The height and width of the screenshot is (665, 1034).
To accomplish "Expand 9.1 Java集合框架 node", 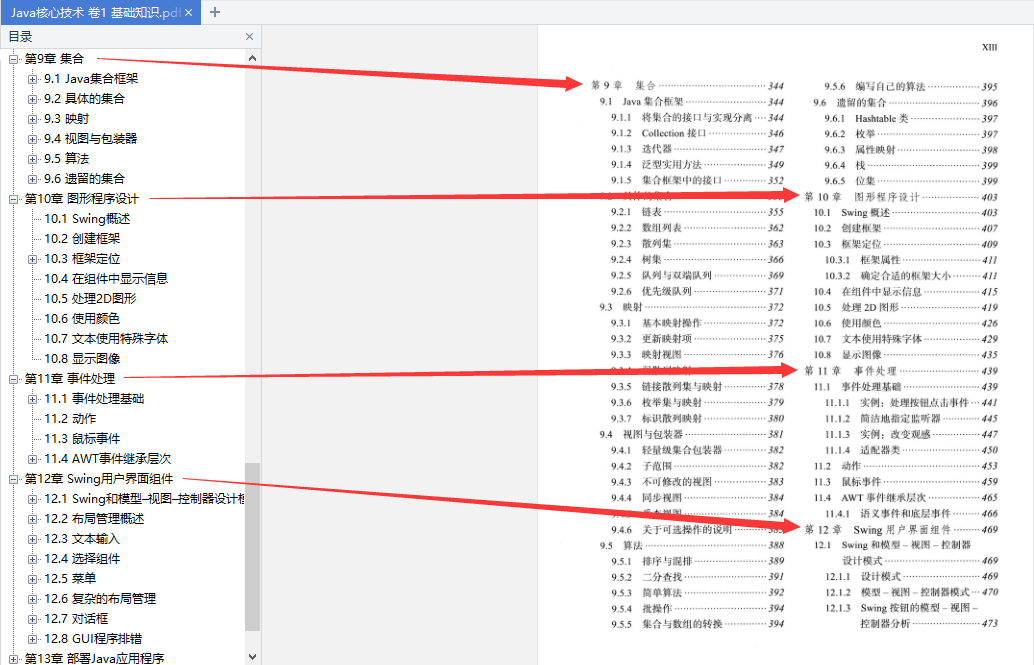I will (x=32, y=79).
